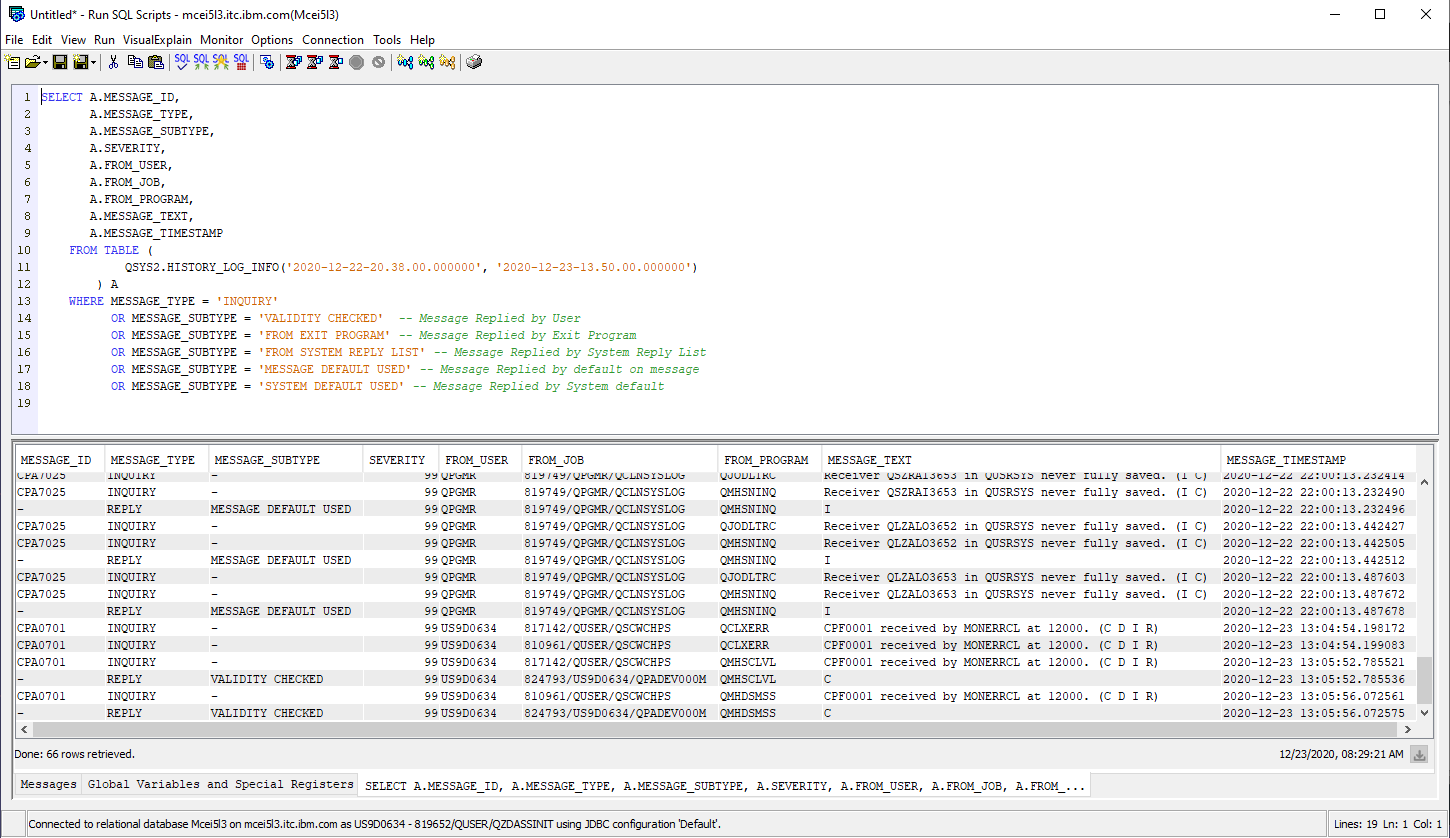Open the Tools menu
Screen dimensions: 1450x838
(387, 40)
